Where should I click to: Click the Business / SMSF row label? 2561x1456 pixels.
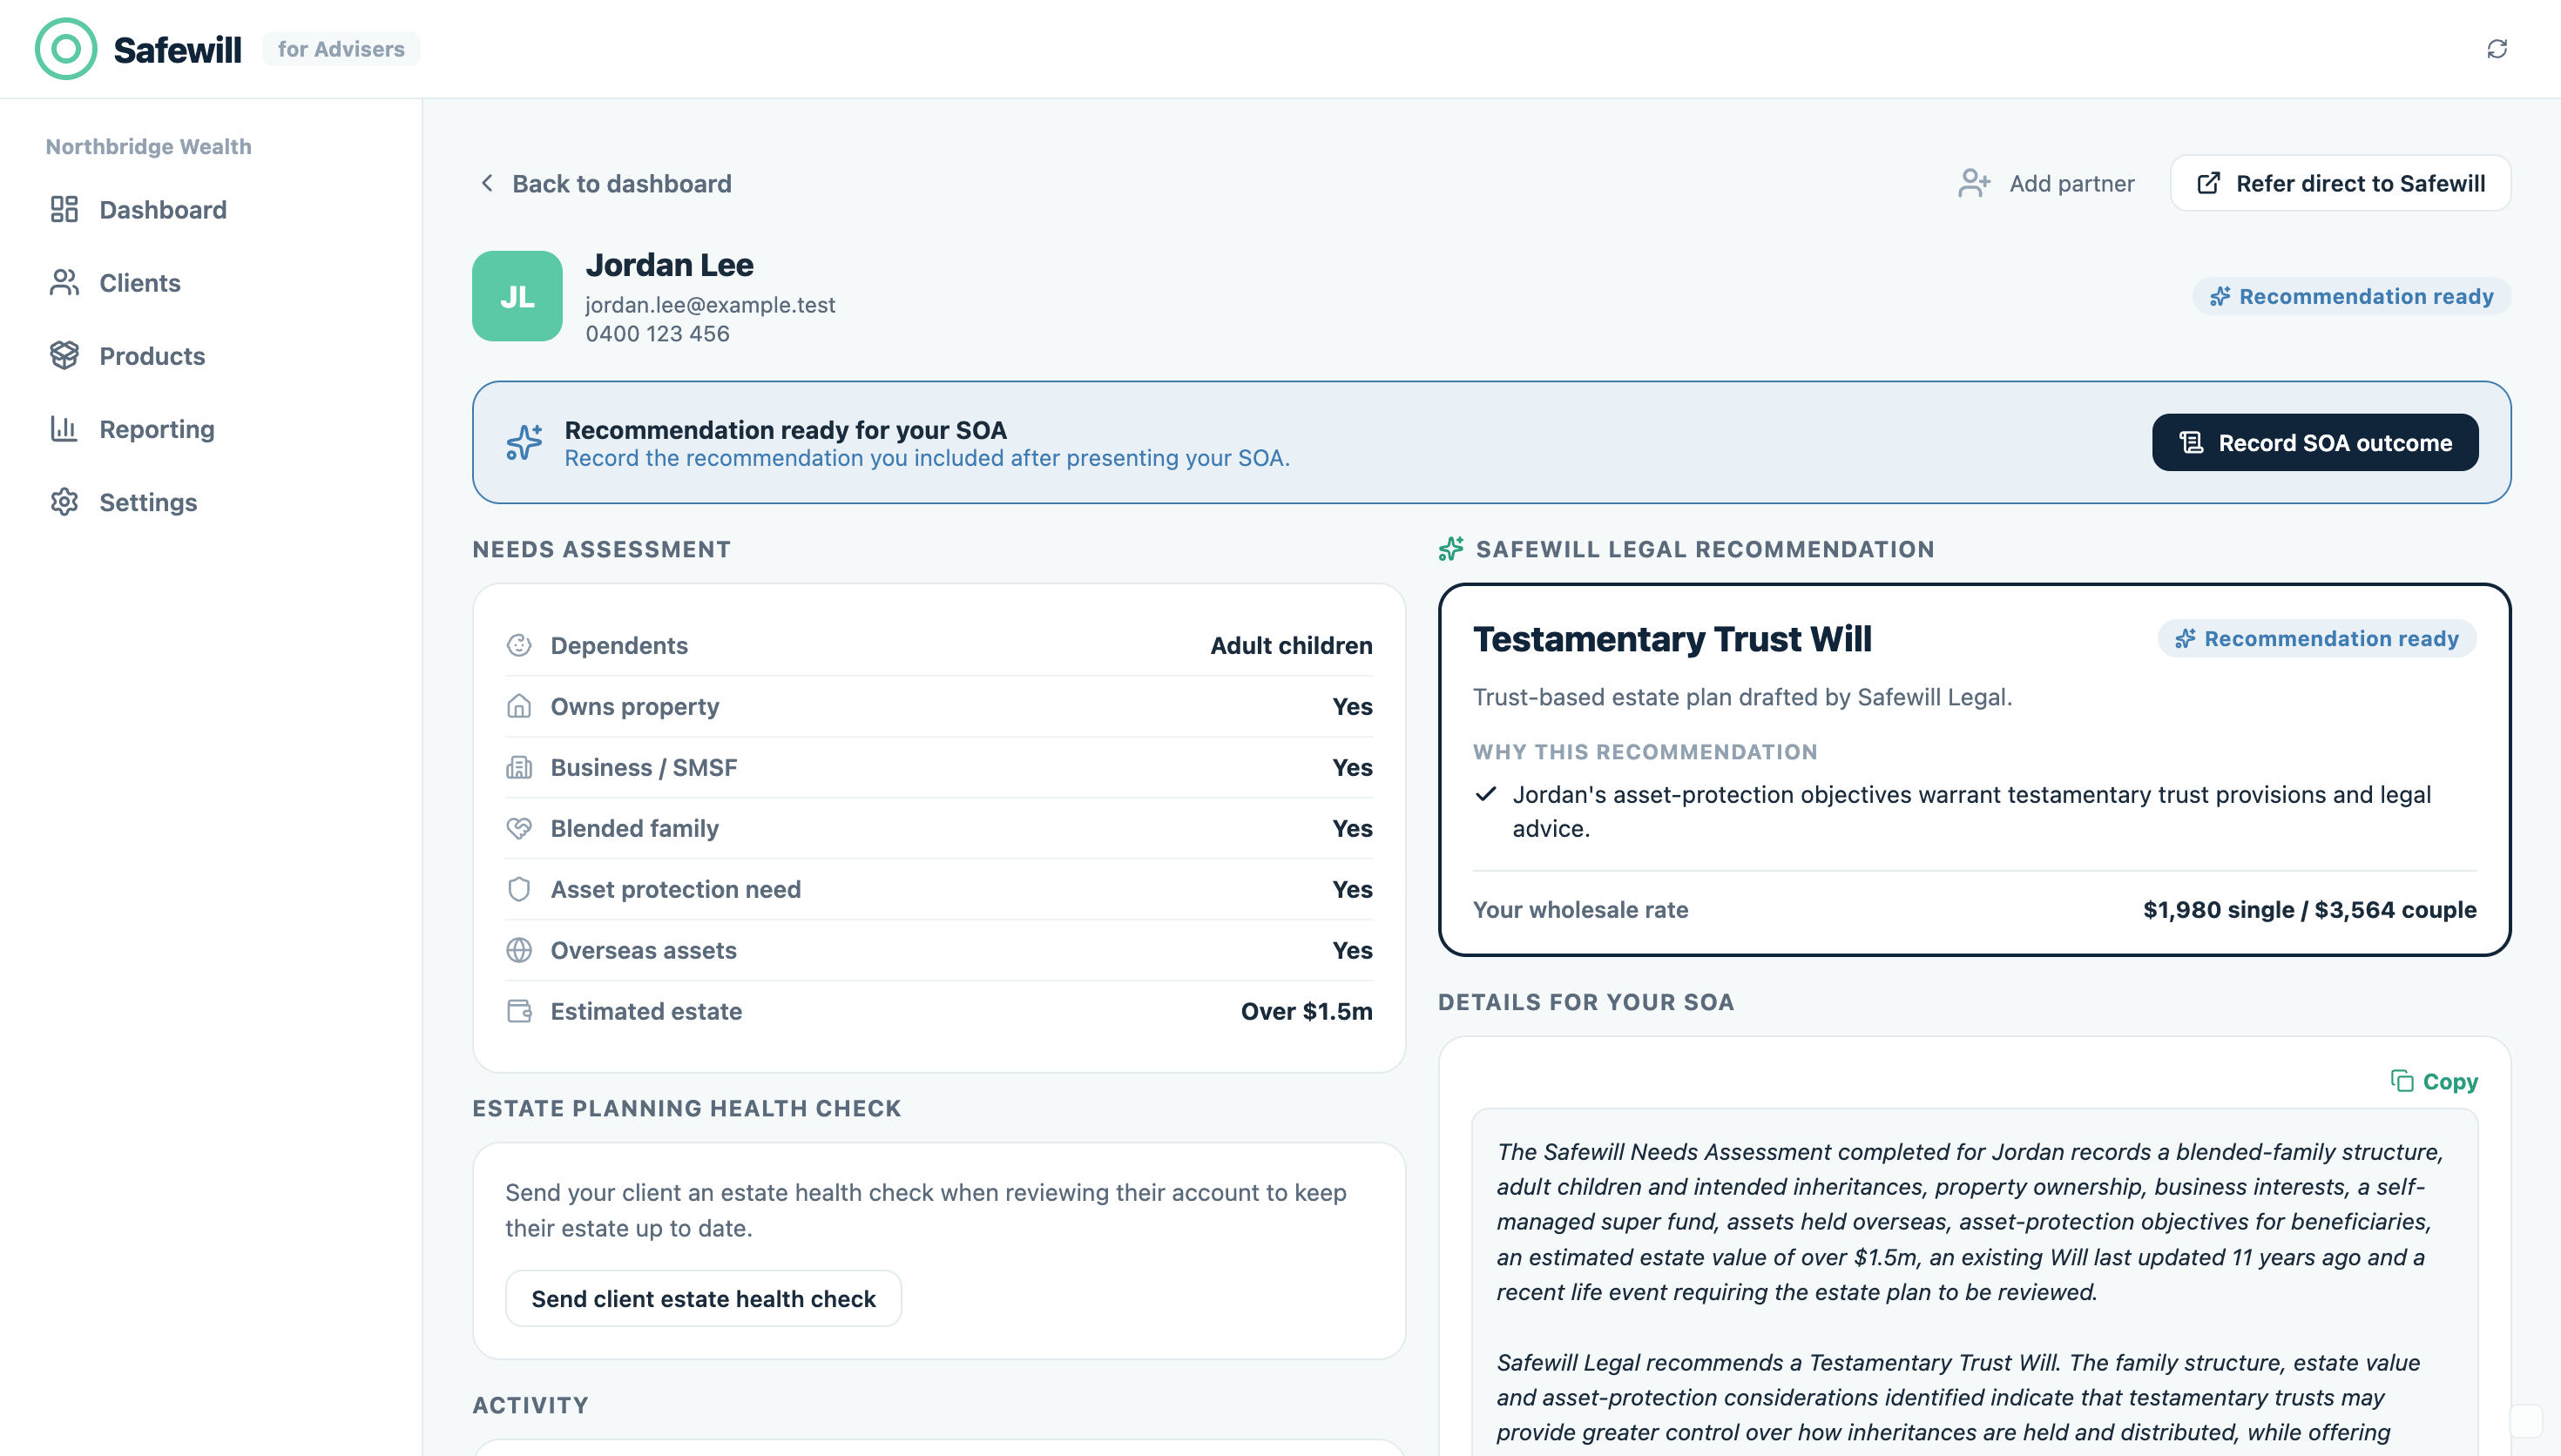(x=644, y=767)
